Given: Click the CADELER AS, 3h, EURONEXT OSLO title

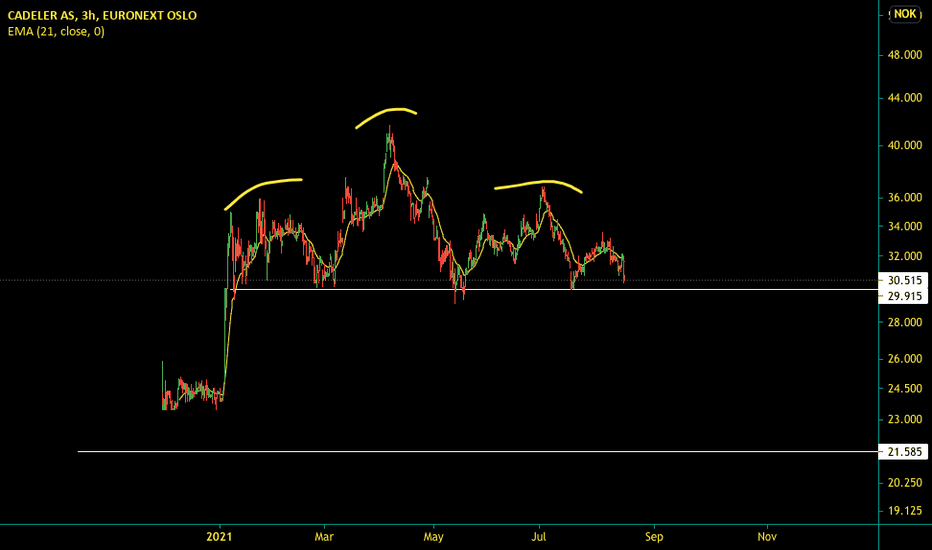Looking at the screenshot, I should (x=102, y=15).
